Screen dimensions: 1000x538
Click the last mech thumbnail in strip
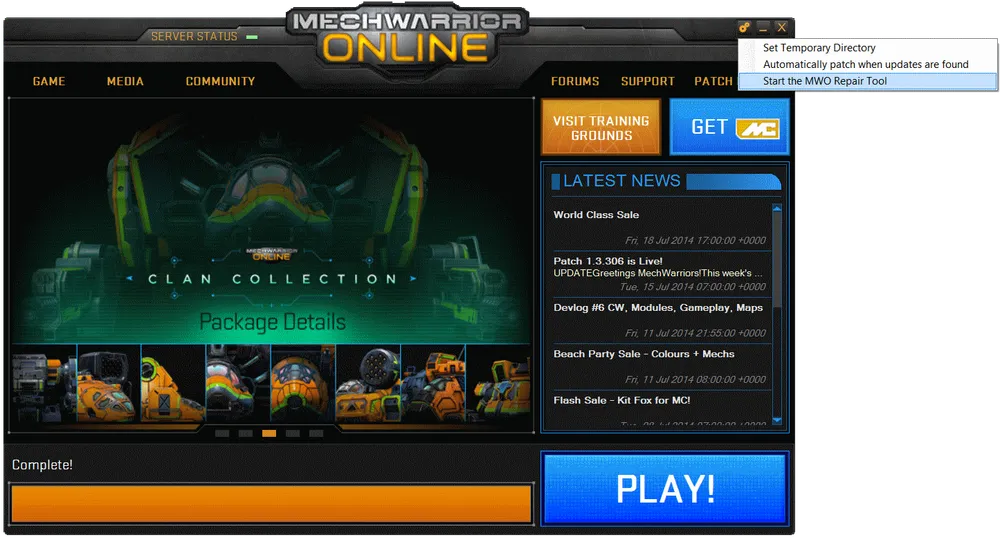(x=499, y=383)
